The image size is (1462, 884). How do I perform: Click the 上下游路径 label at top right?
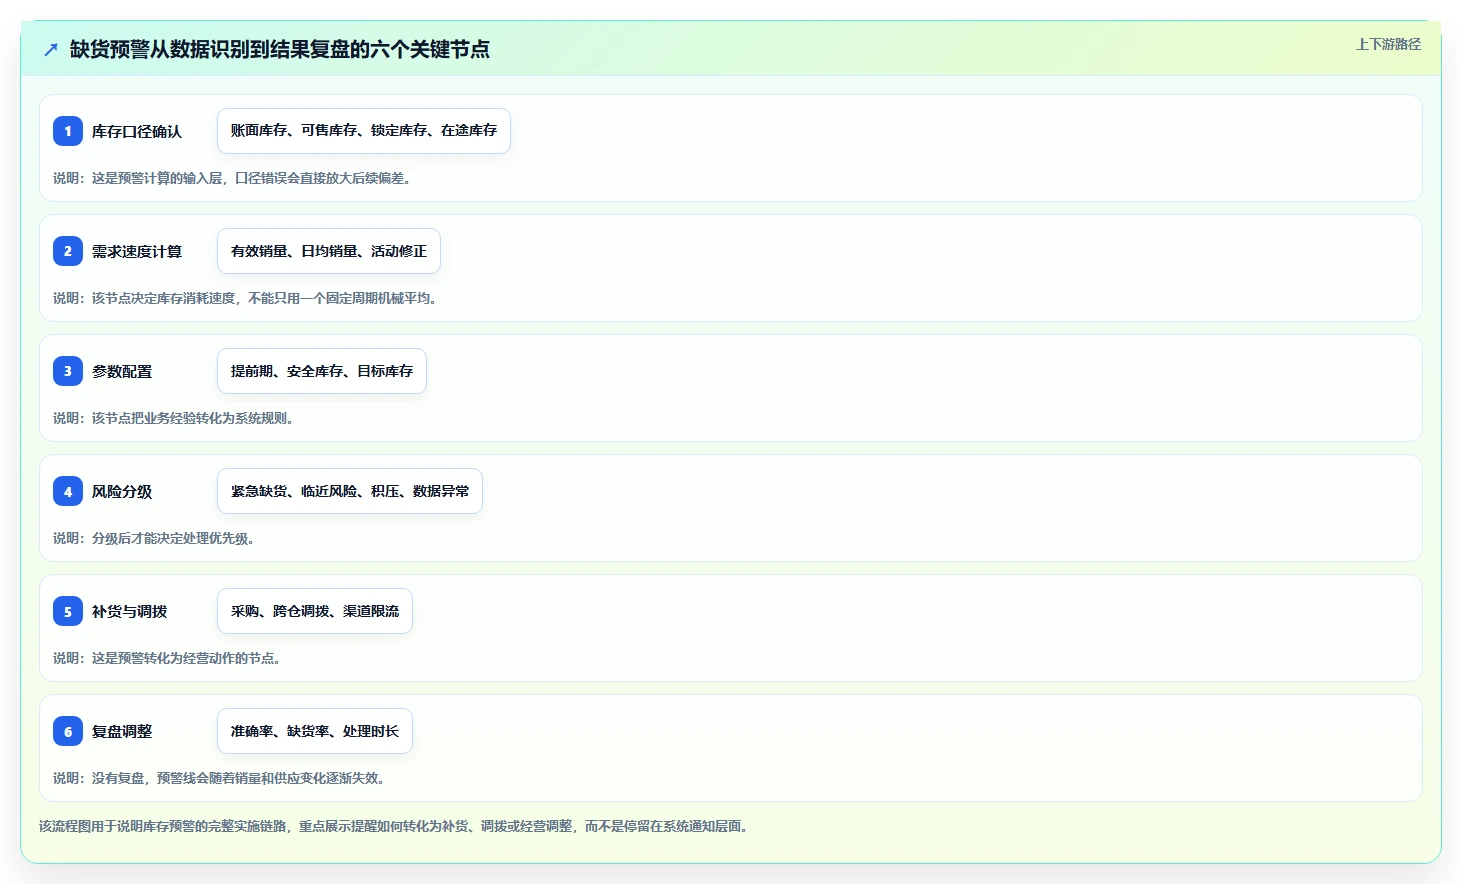(x=1388, y=44)
